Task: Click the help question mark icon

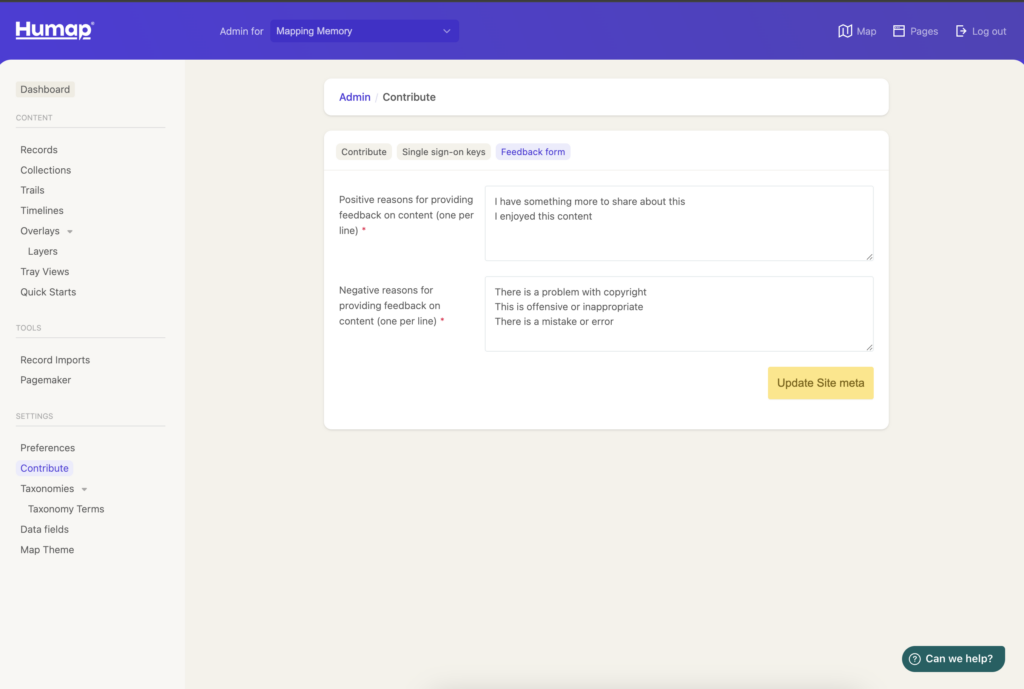Action: click(x=914, y=659)
